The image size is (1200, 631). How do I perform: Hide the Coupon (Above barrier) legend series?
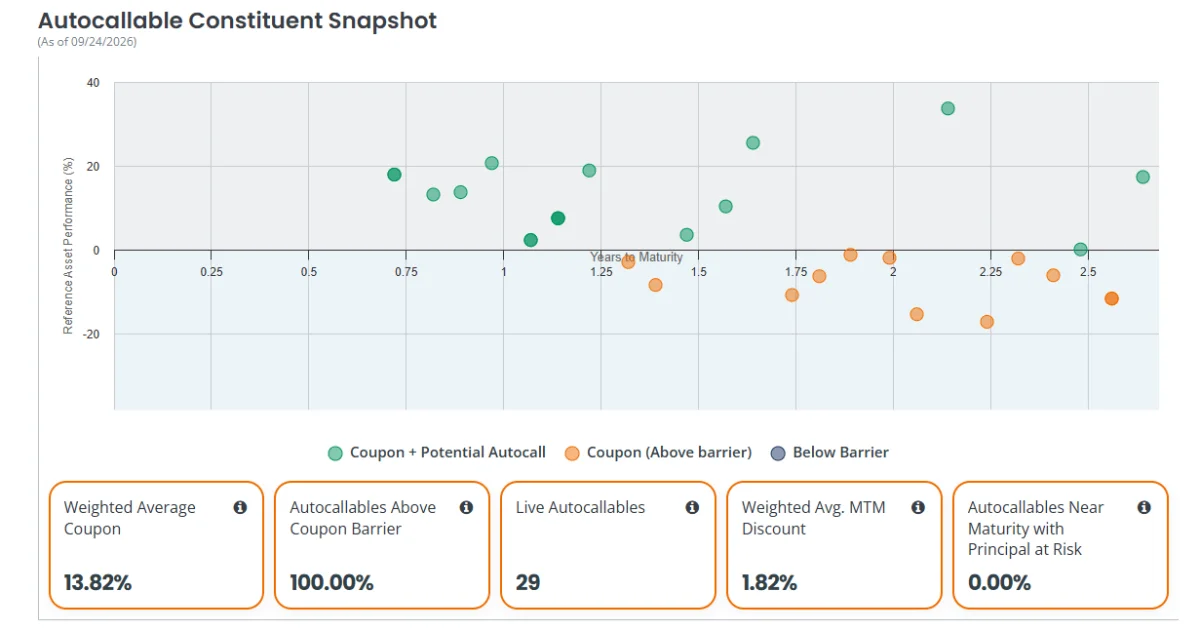(658, 453)
